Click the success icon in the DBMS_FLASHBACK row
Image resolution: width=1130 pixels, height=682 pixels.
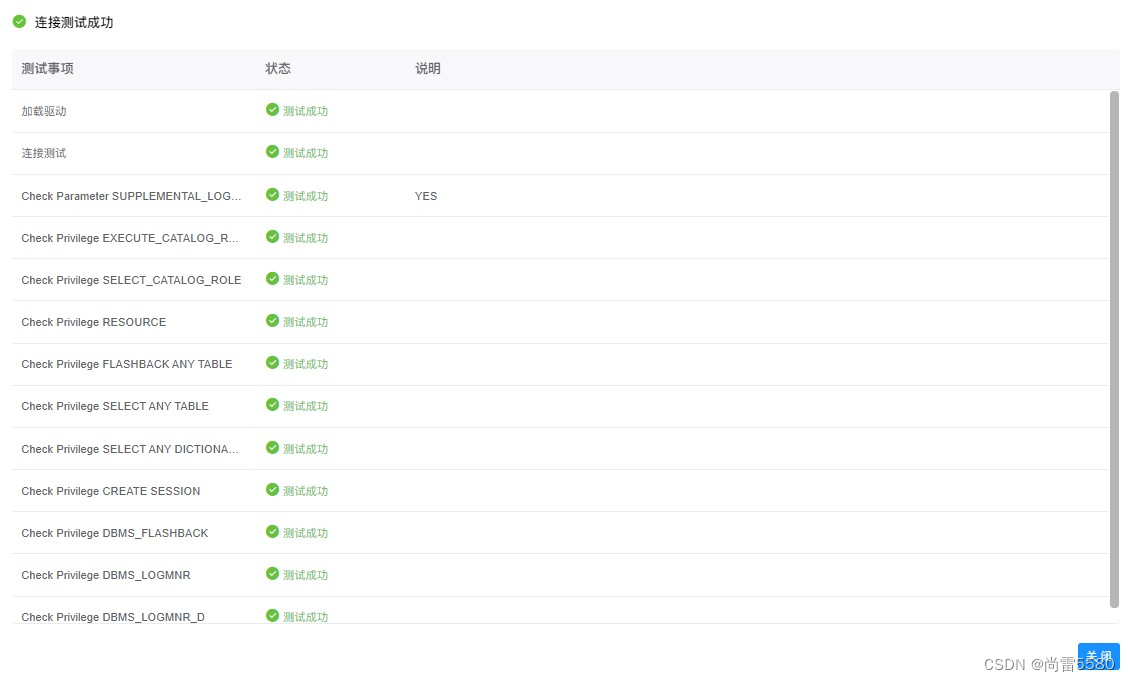point(272,531)
